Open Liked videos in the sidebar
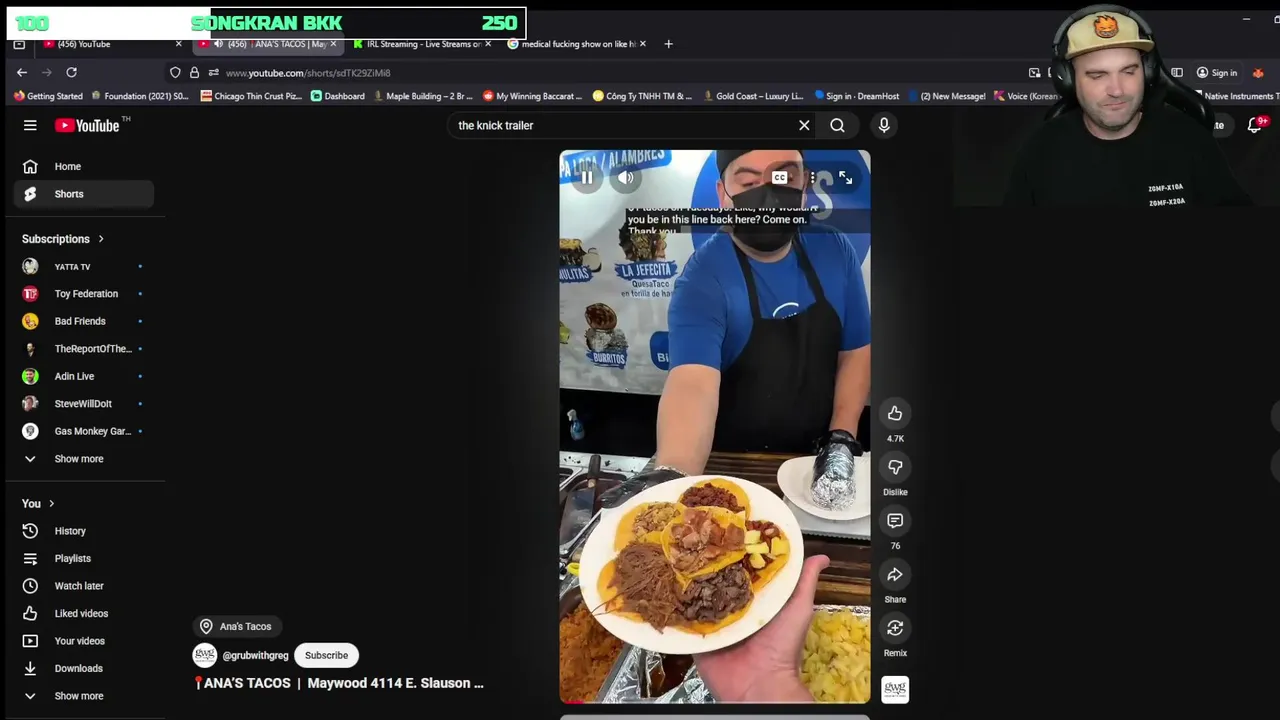1280x720 pixels. click(x=84, y=613)
